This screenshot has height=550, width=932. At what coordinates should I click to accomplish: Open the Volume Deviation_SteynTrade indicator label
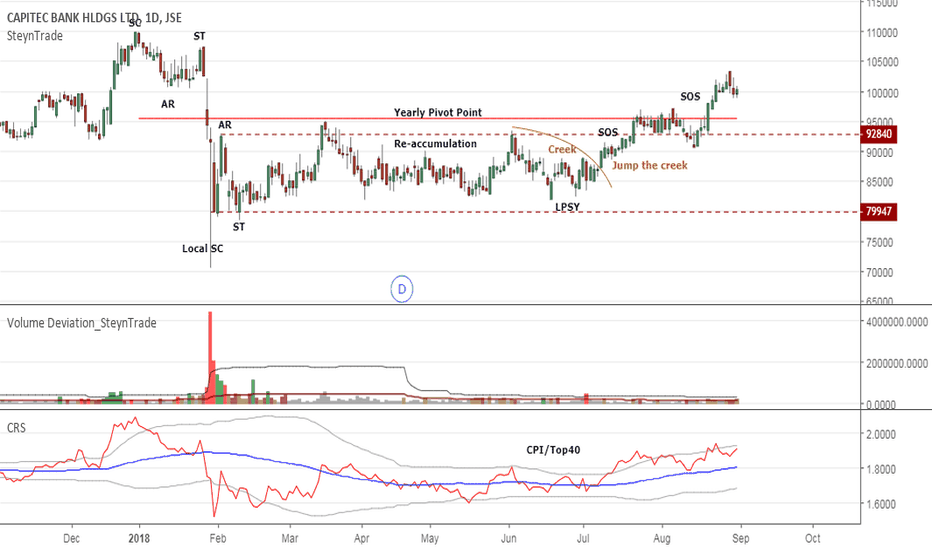tap(81, 323)
